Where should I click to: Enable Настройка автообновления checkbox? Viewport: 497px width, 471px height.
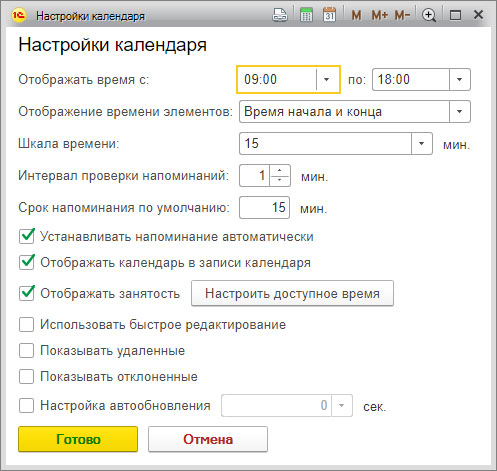click(x=26, y=406)
